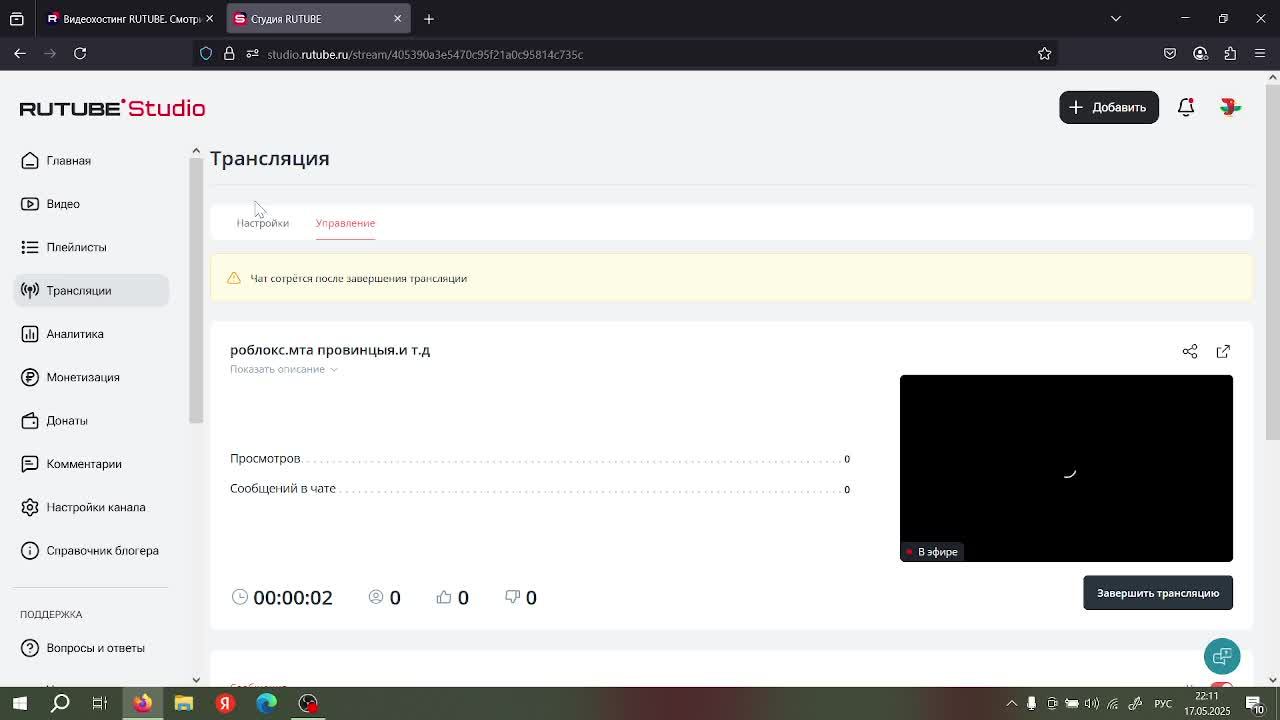Select the Управление tab
This screenshot has width=1280, height=720.
[345, 223]
